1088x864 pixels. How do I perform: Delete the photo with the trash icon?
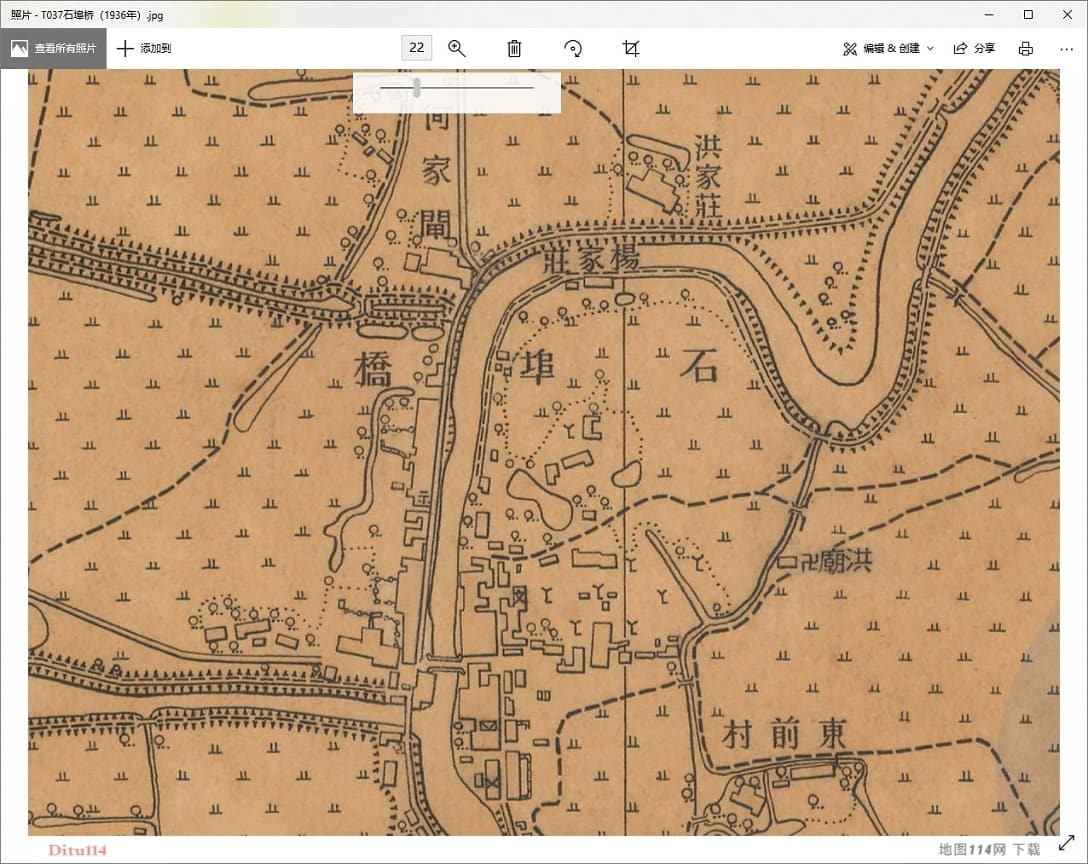[x=514, y=48]
